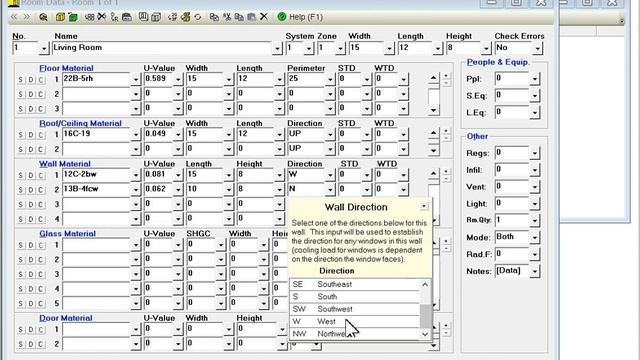This screenshot has height=360, width=640.
Task: Click S button for Floor Material row 1
Action: pos(20,80)
